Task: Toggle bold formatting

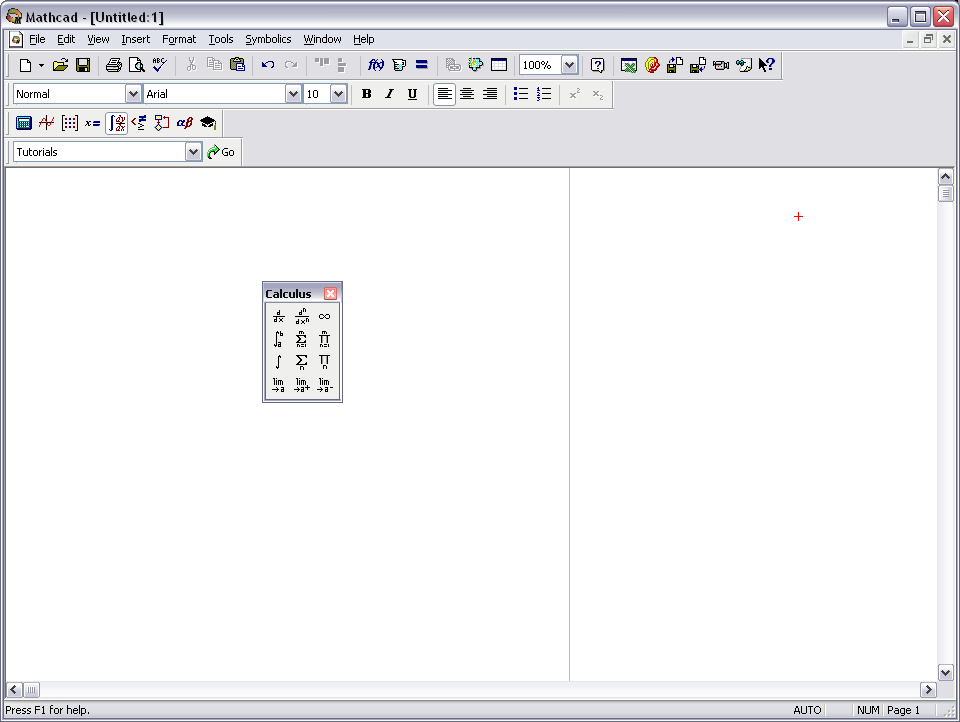Action: 366,94
